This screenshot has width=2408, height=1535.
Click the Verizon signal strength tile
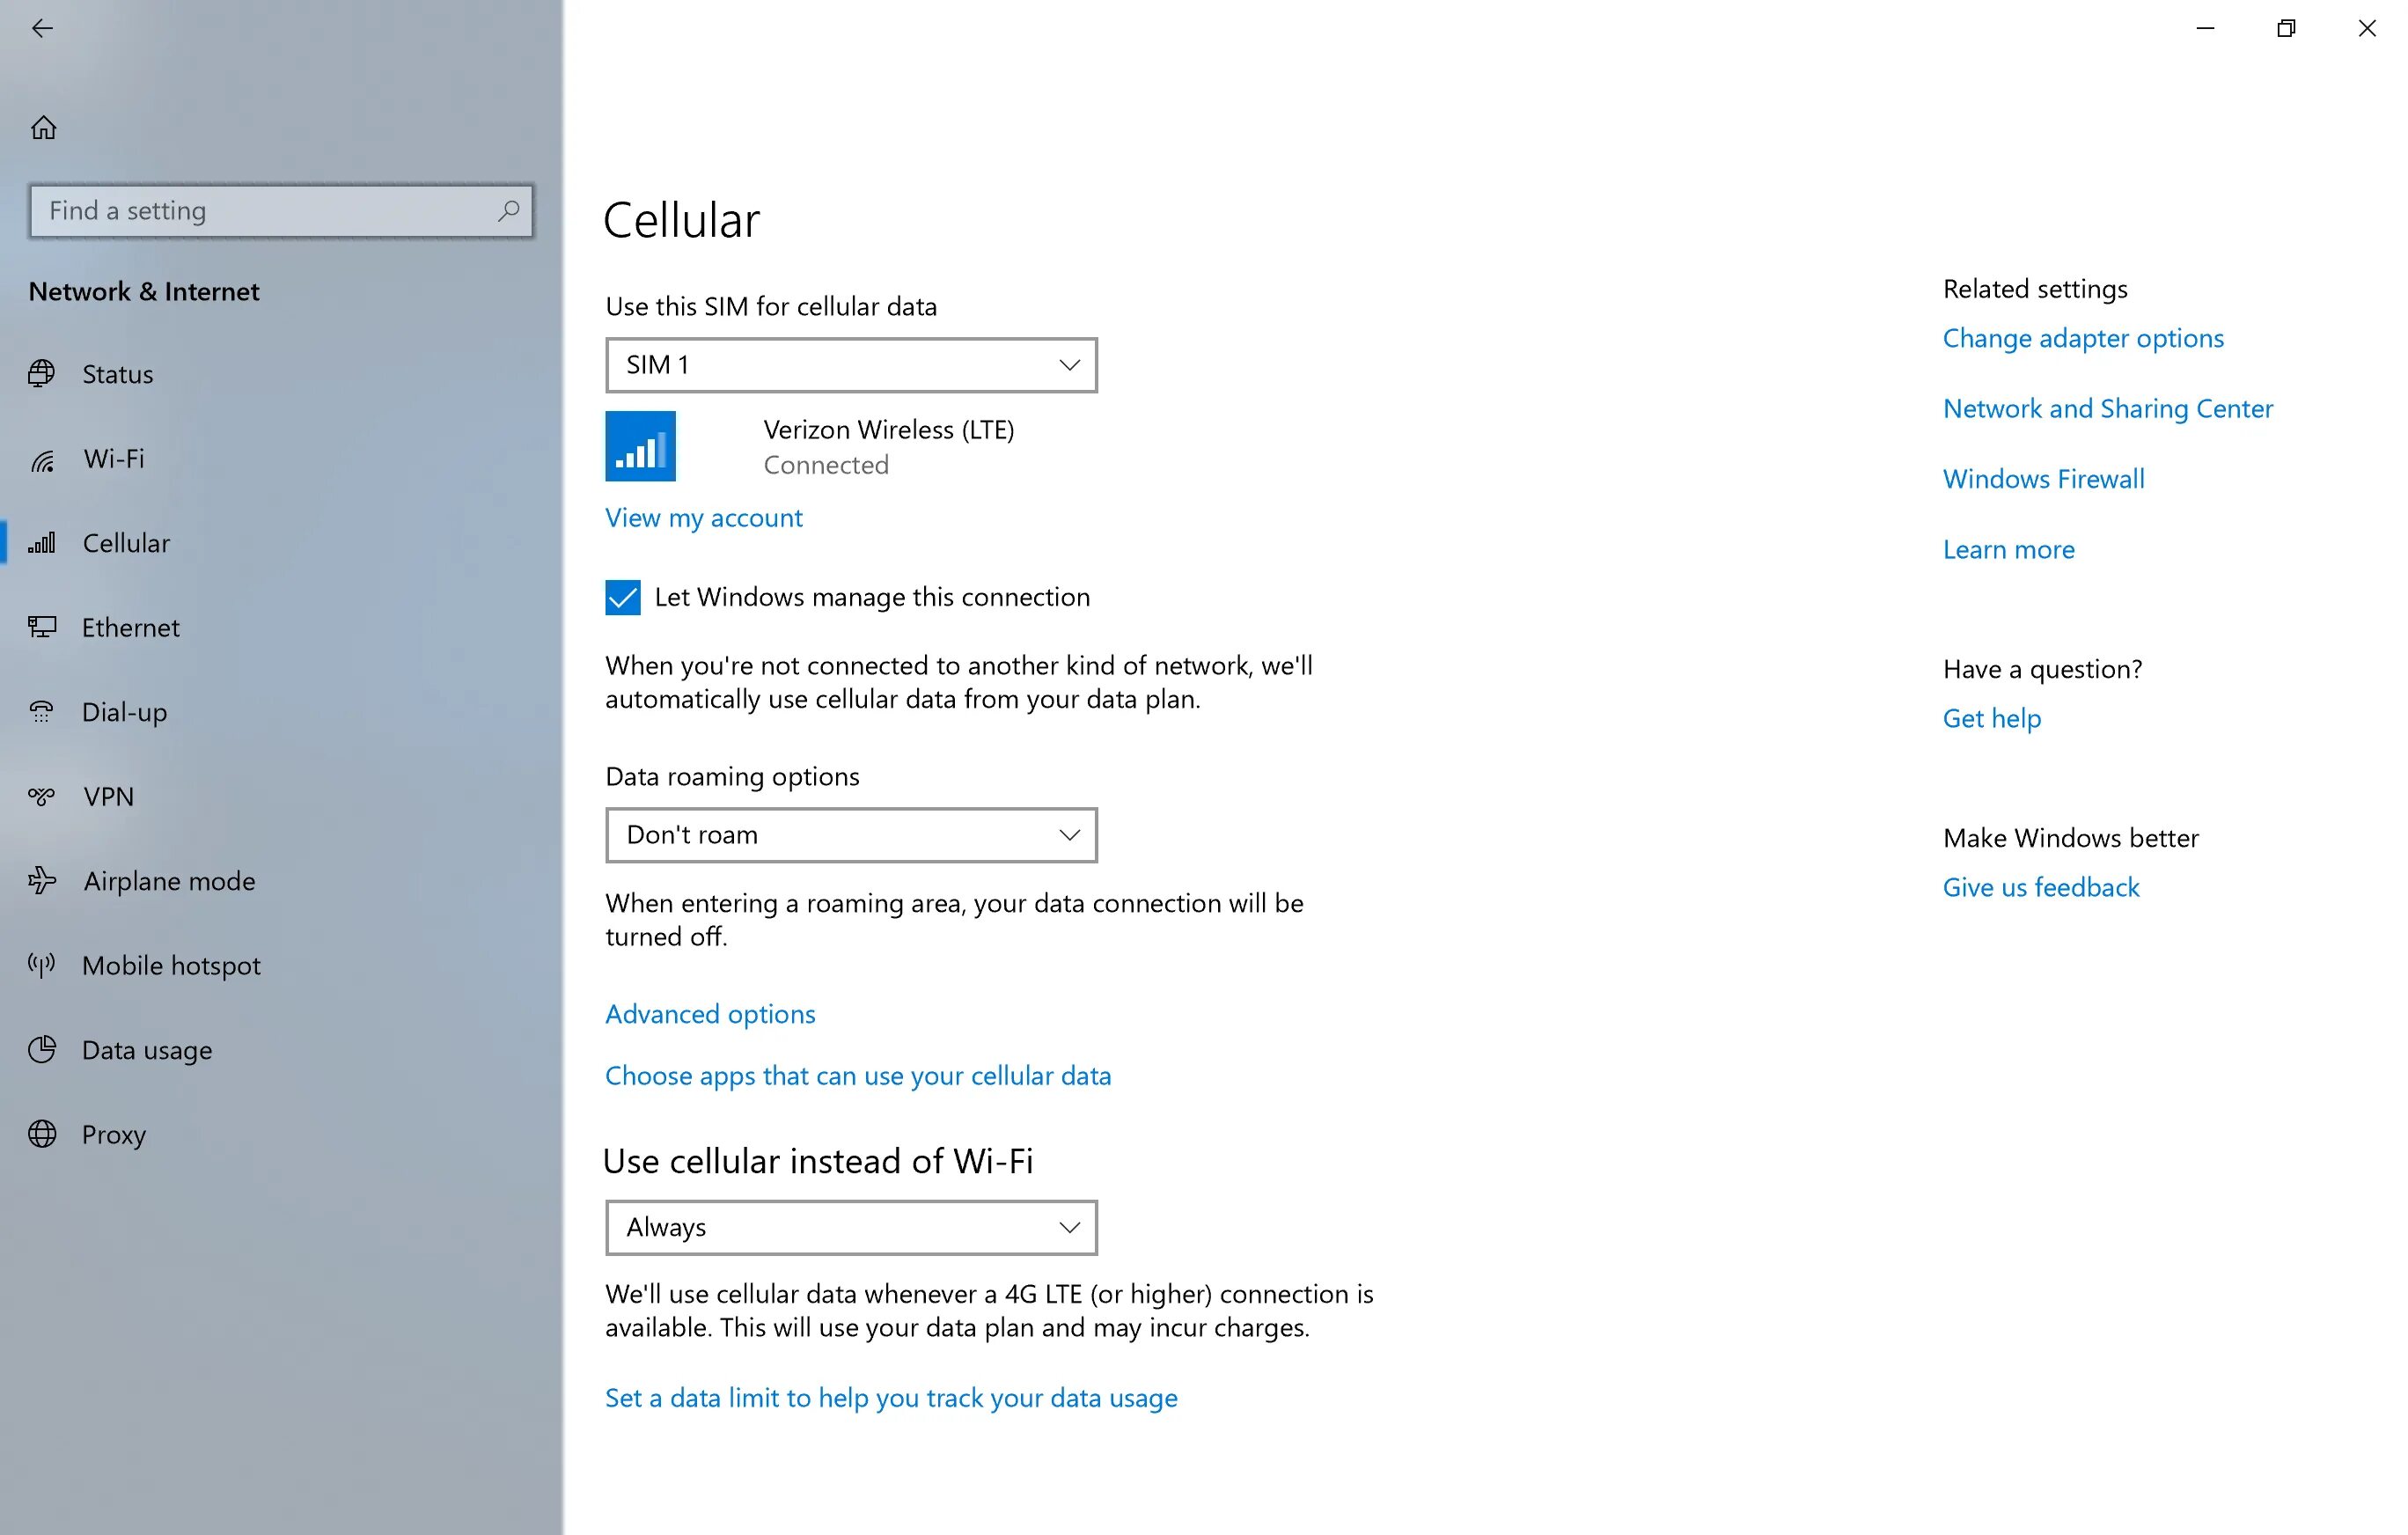pos(640,446)
